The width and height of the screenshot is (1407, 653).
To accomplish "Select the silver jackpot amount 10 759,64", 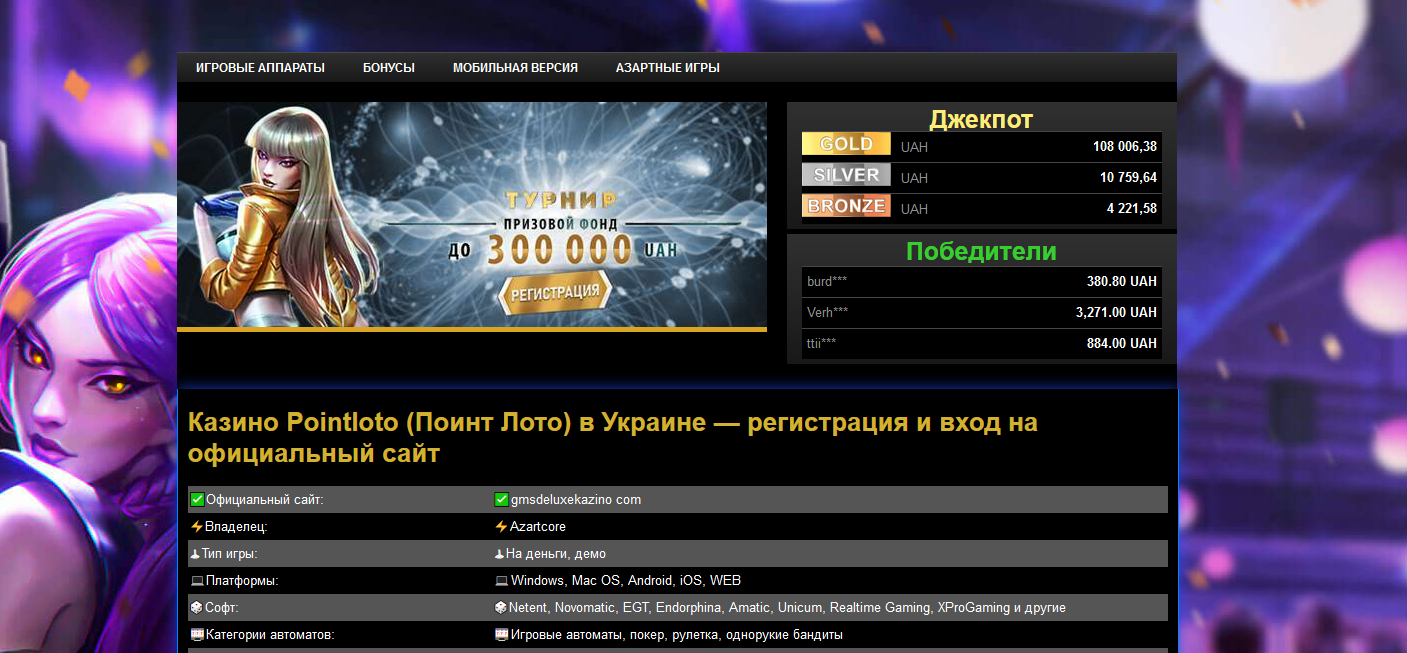I will tap(1128, 178).
